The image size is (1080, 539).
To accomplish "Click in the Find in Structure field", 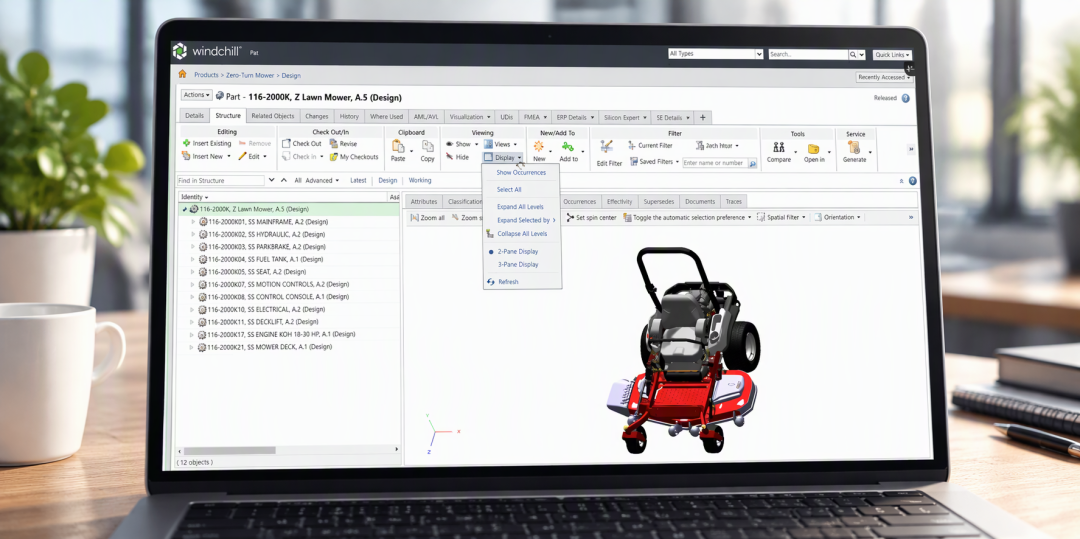I will click(220, 180).
